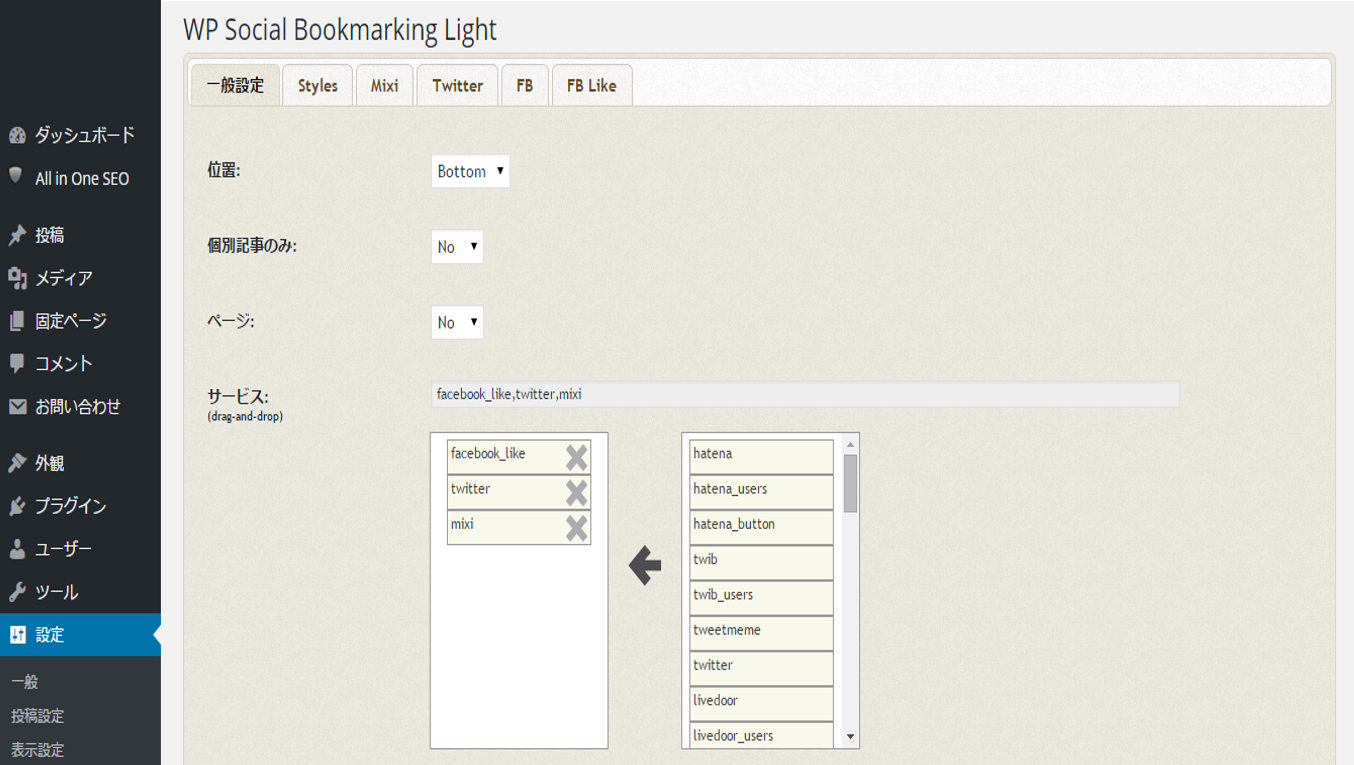The width and height of the screenshot is (1354, 765).
Task: Switch to the FB tab
Action: pos(525,85)
